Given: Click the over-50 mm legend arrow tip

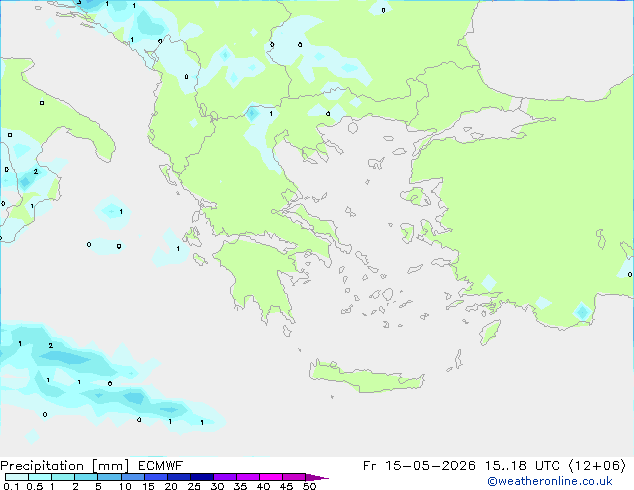Looking at the screenshot, I should [x=317, y=478].
